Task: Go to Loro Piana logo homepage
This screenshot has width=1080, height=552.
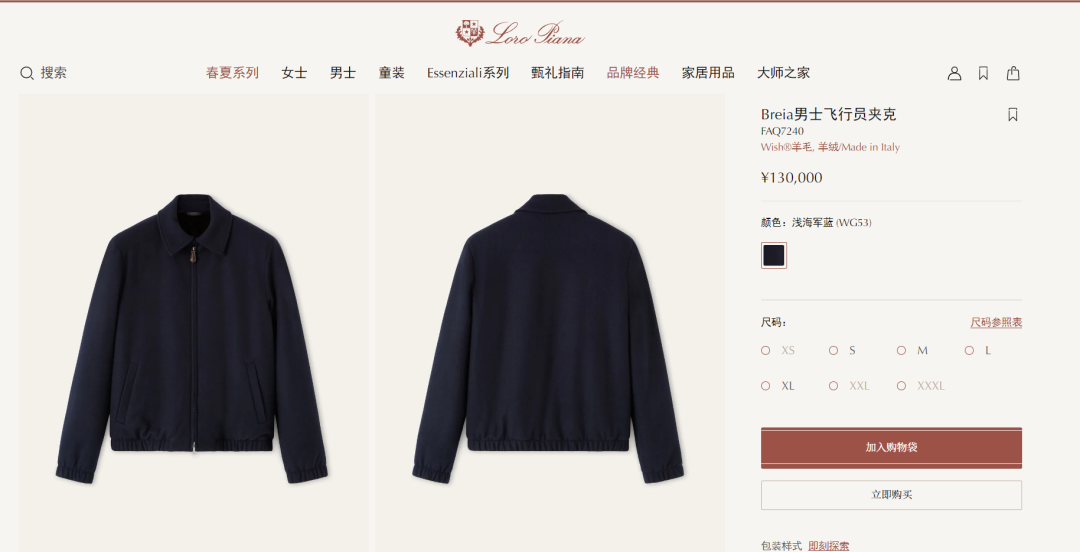Action: (x=520, y=33)
